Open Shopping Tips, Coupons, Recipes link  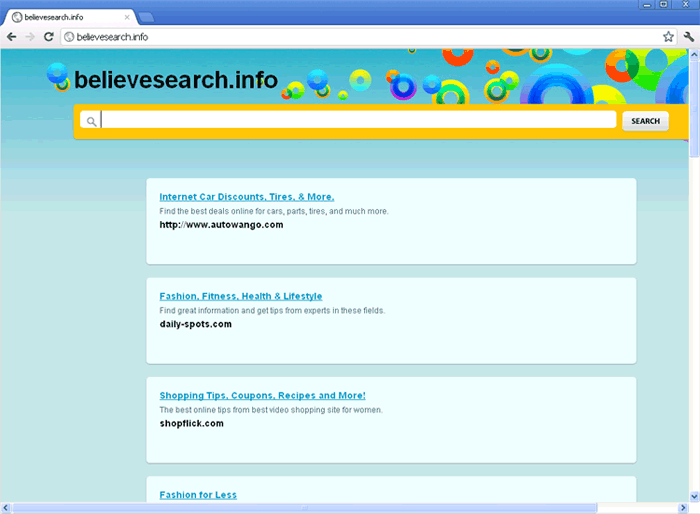pos(262,395)
